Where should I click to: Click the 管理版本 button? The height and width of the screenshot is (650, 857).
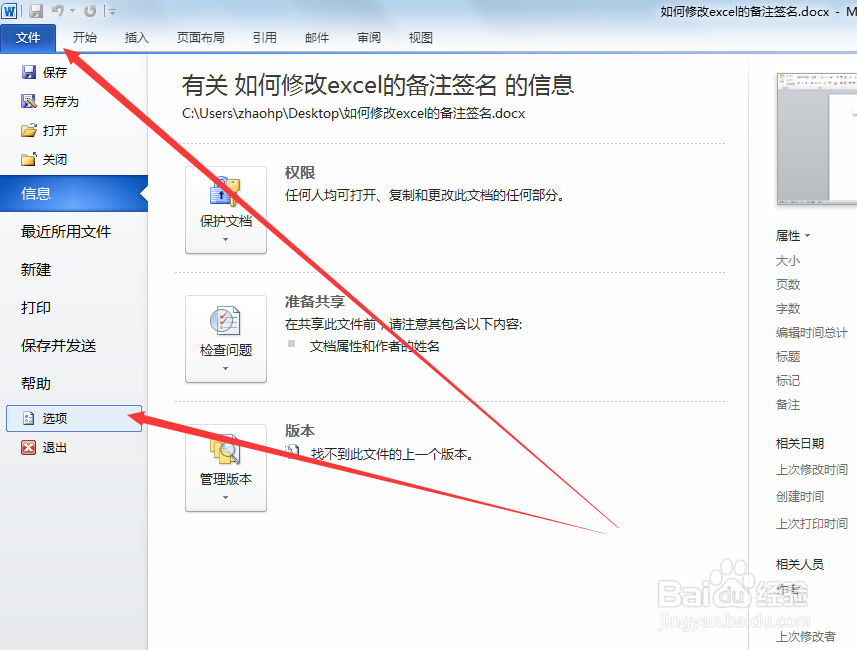pyautogui.click(x=226, y=468)
